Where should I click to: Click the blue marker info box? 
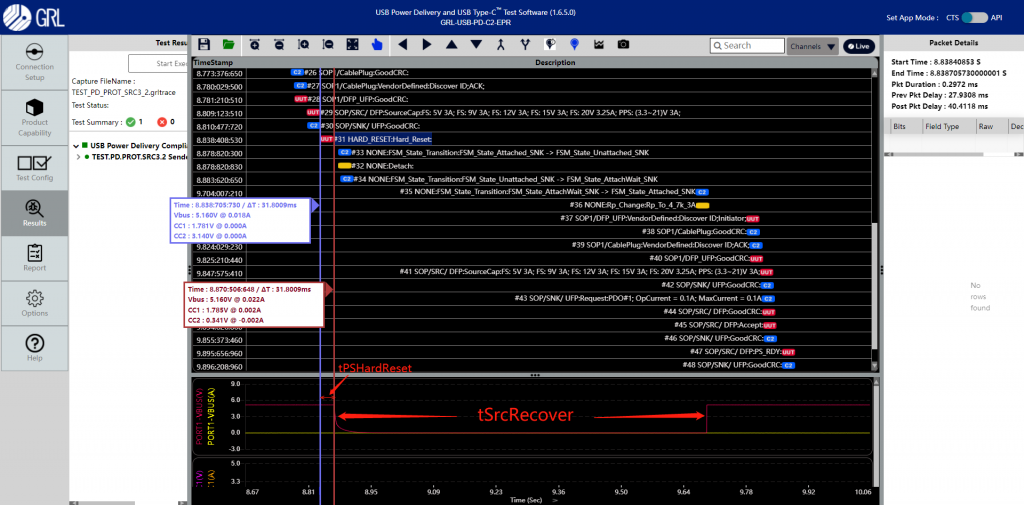pos(240,221)
